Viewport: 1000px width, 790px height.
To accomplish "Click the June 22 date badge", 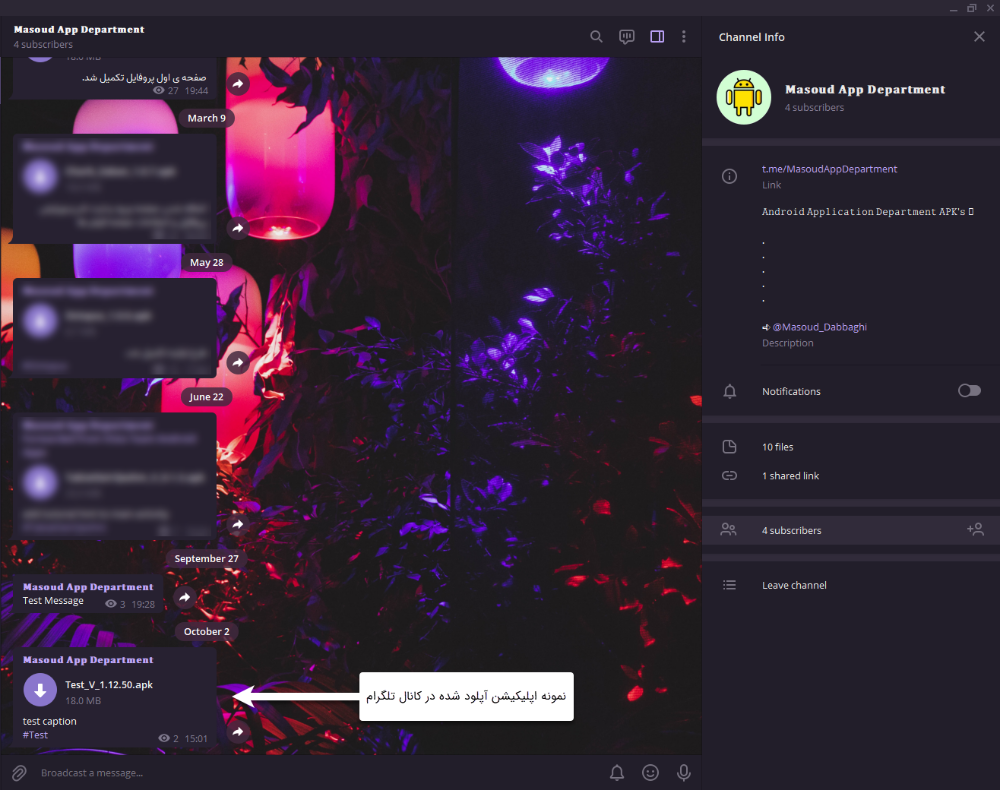I will (206, 397).
